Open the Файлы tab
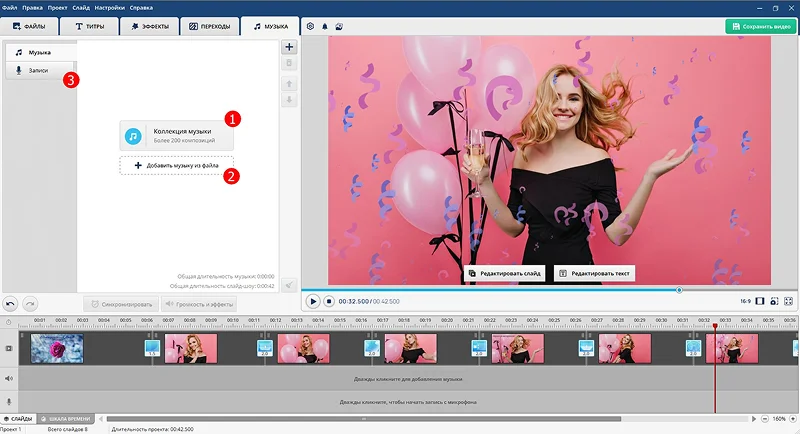The image size is (800, 434). click(29, 26)
